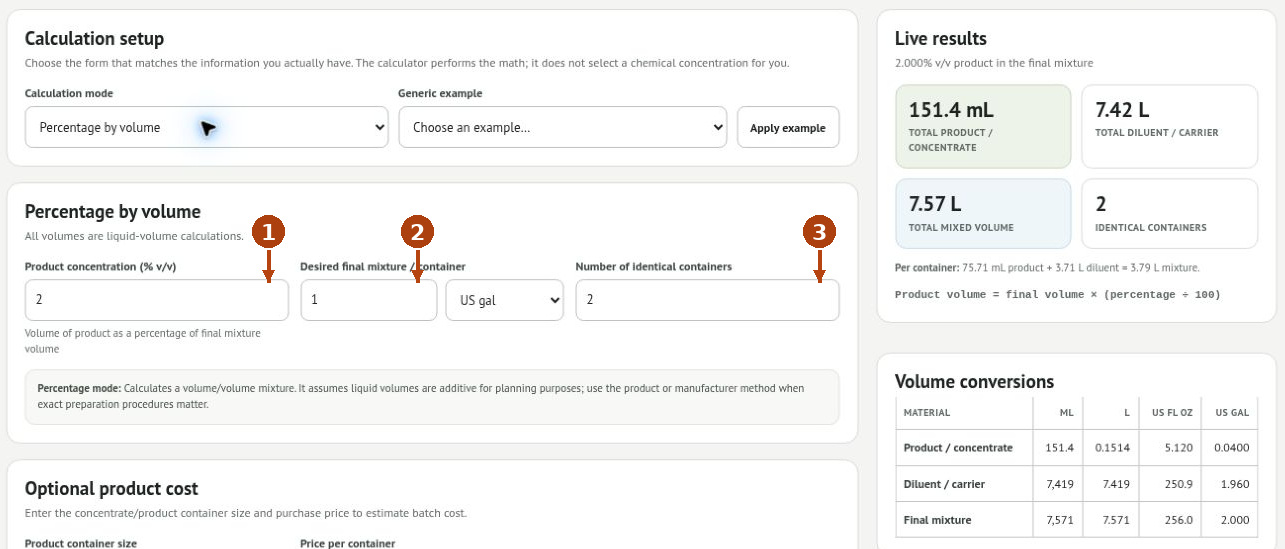Change the US gal unit selector
This screenshot has height=549, width=1285.
pos(505,300)
